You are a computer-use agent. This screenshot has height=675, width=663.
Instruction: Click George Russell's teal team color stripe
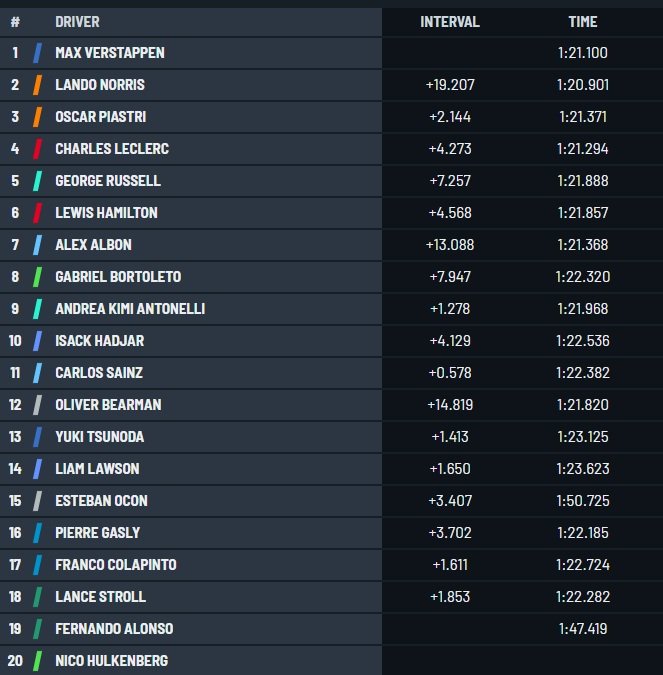point(37,181)
